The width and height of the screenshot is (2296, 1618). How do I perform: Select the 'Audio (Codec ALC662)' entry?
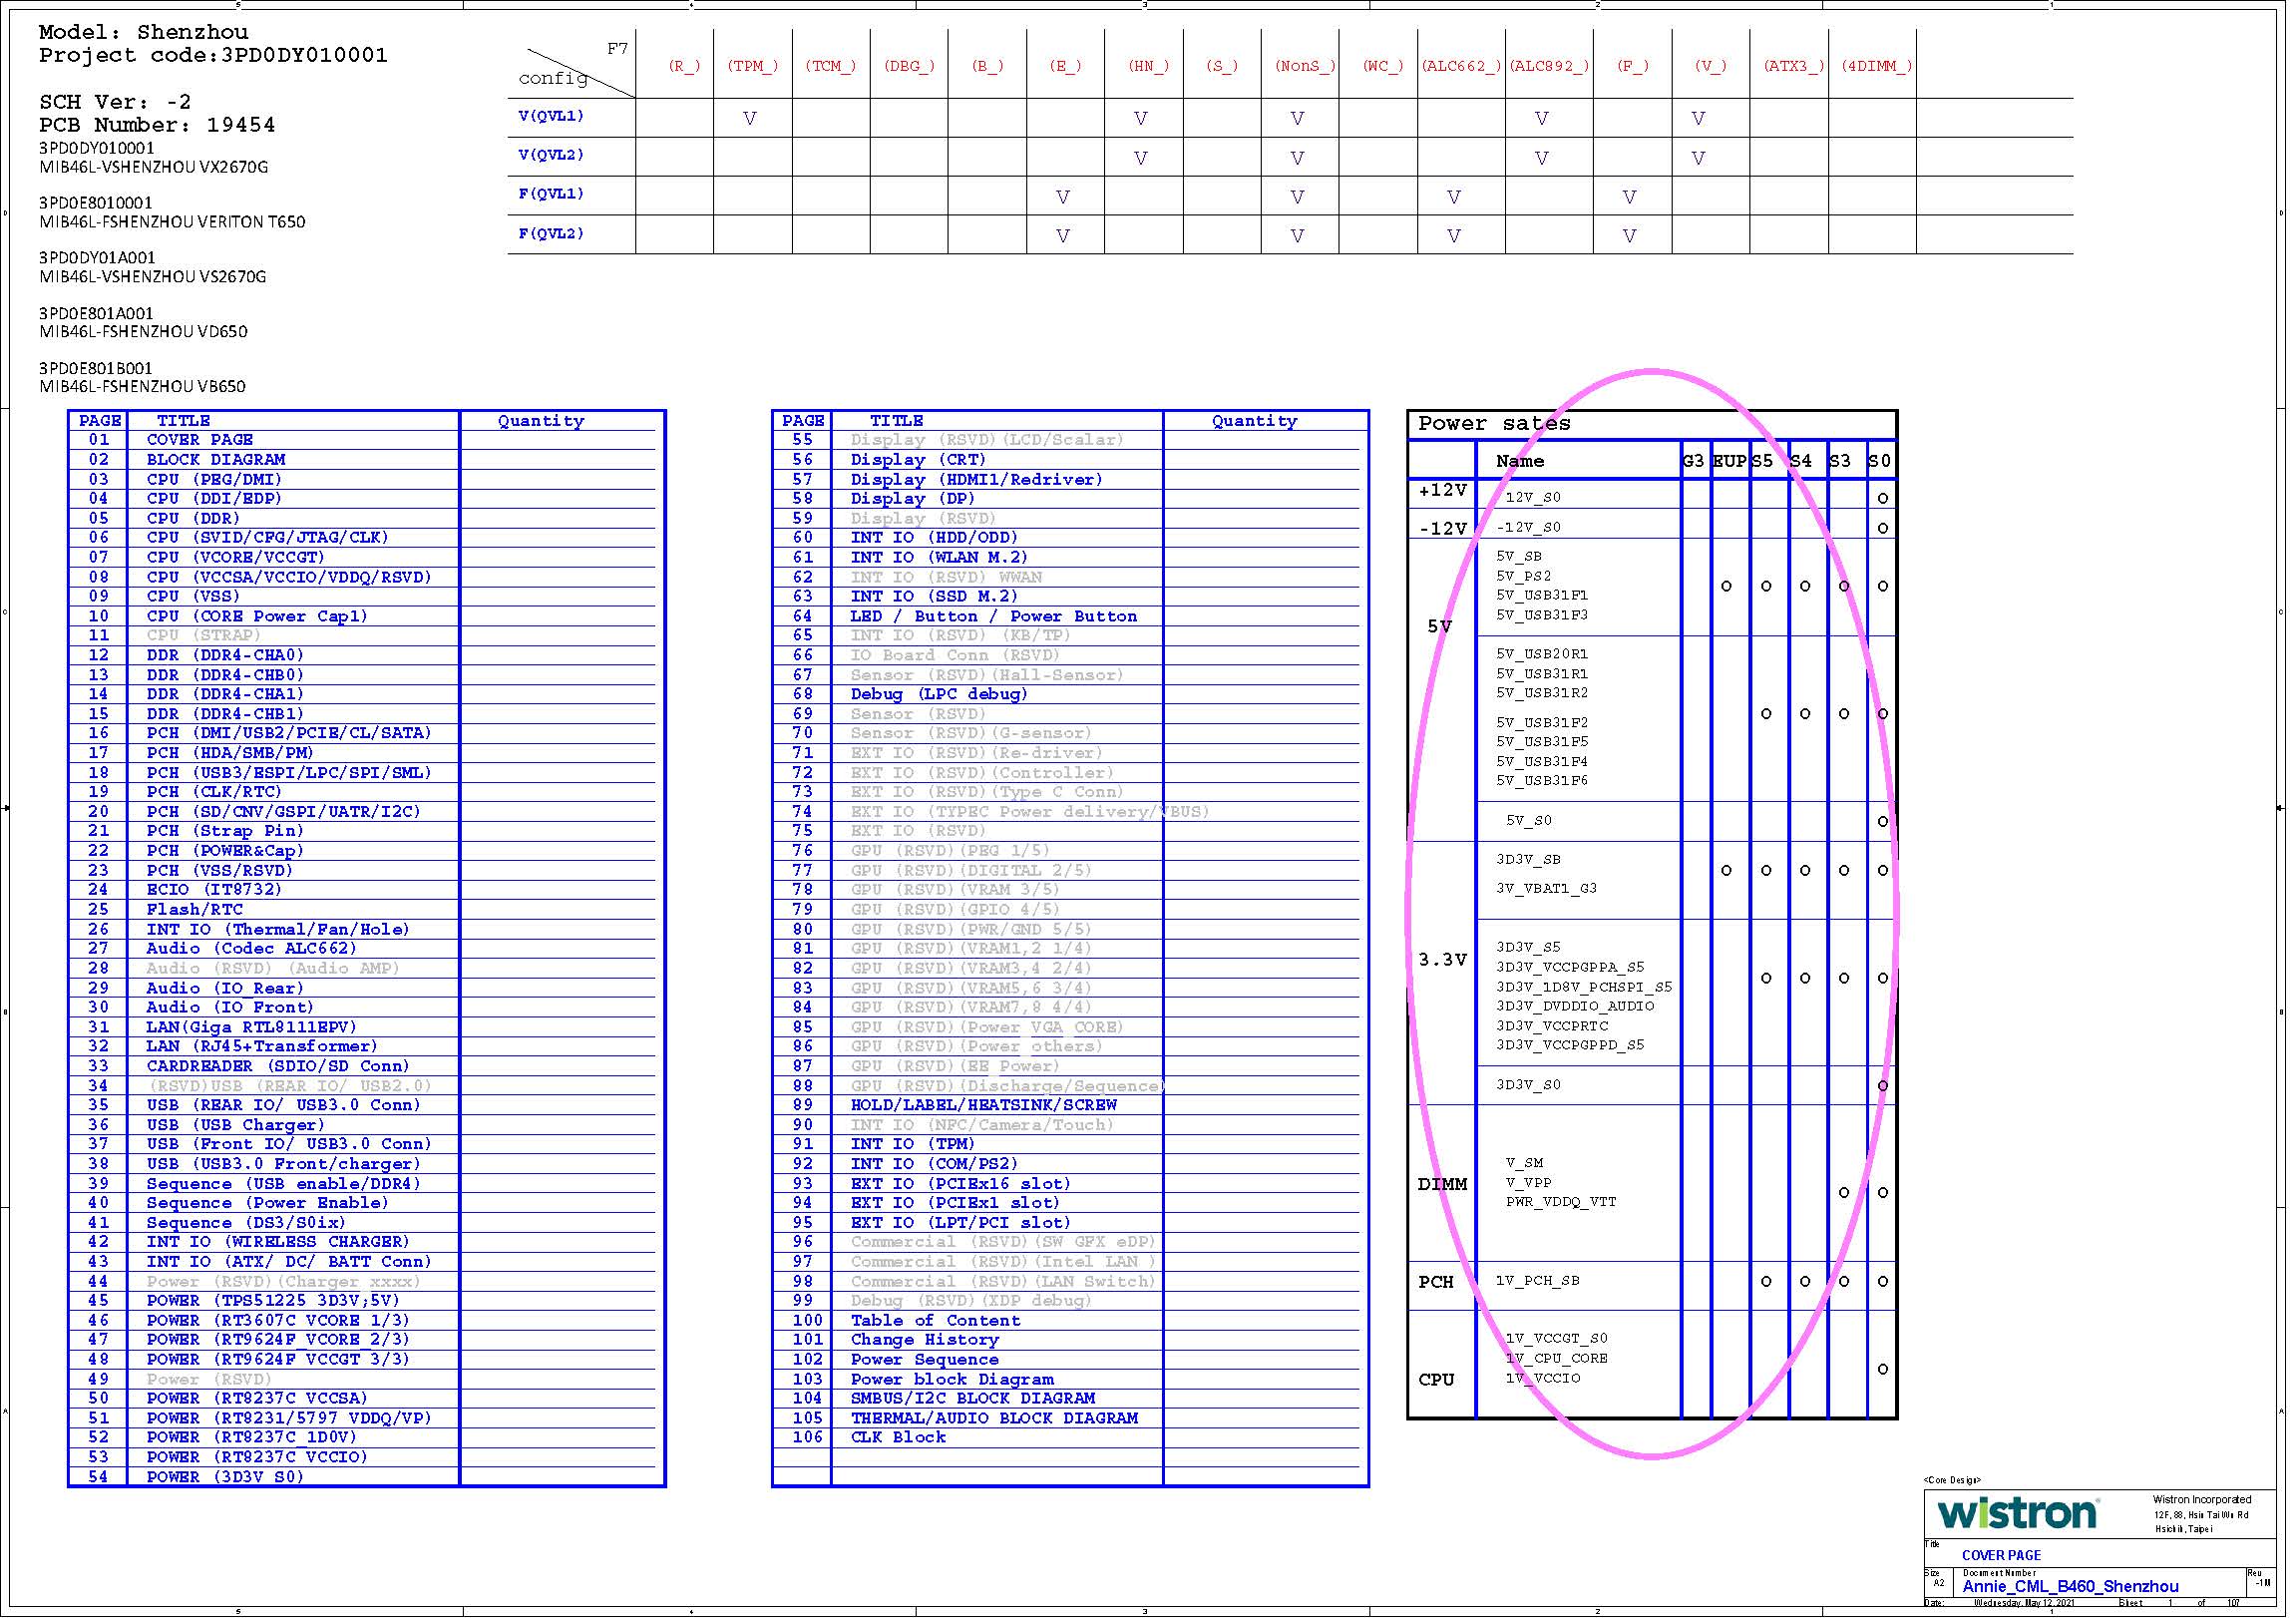coord(252,951)
